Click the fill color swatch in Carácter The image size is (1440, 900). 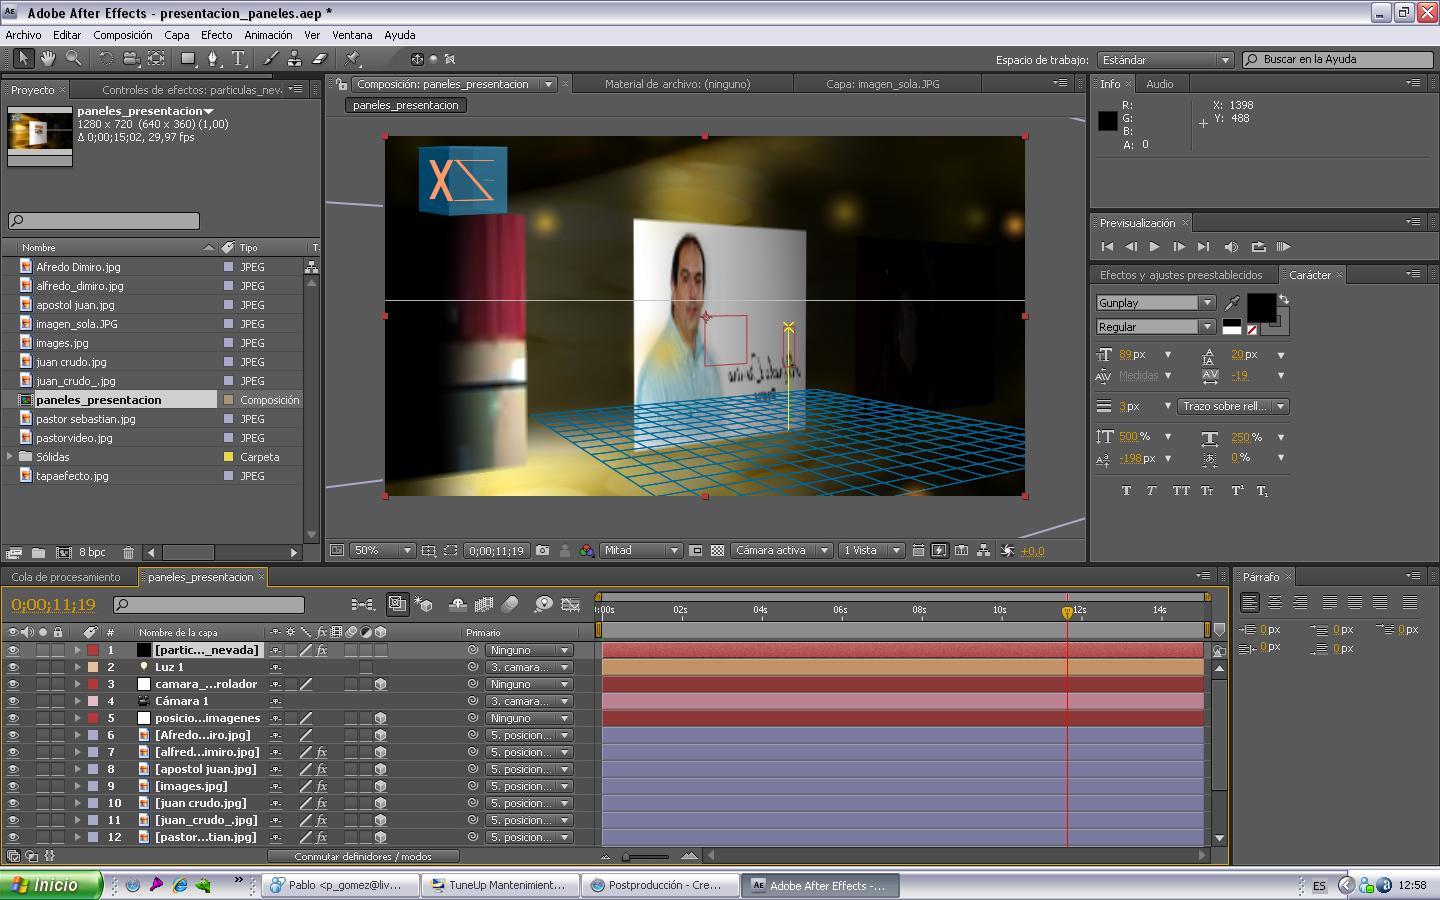point(1260,308)
